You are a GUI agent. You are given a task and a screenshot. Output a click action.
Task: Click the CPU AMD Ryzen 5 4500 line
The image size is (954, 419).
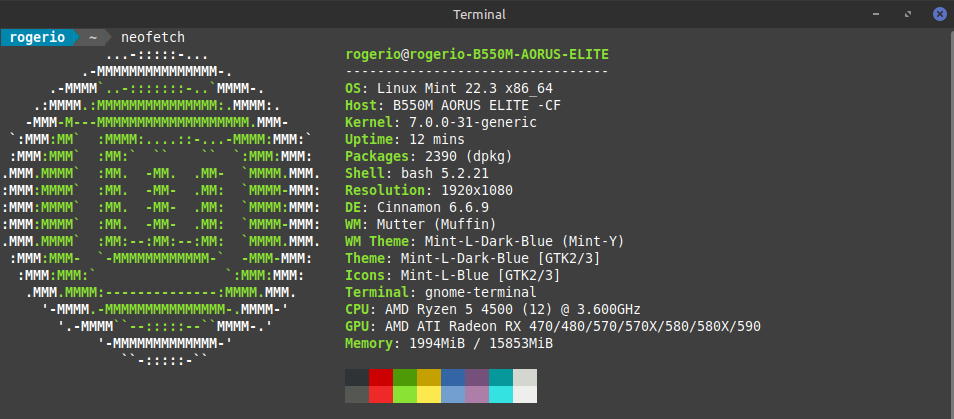point(493,310)
